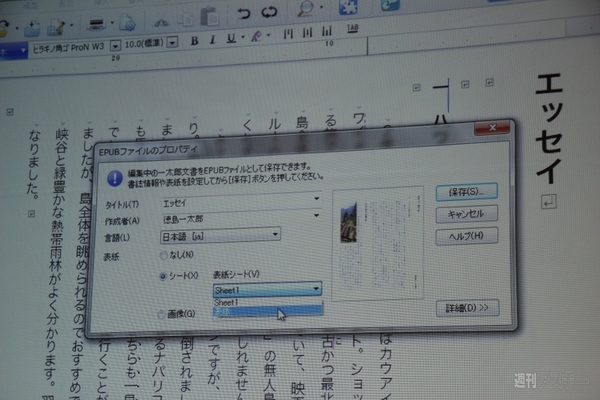Select the bottom vertical alignment icon

coord(327,31)
